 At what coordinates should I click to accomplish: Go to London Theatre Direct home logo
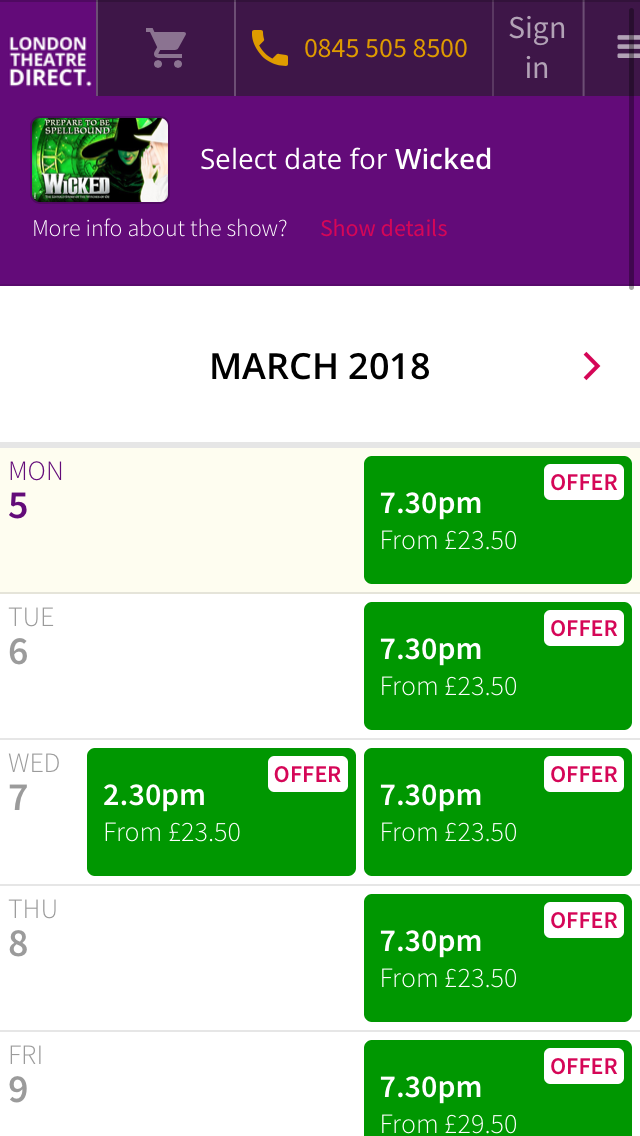tap(48, 62)
